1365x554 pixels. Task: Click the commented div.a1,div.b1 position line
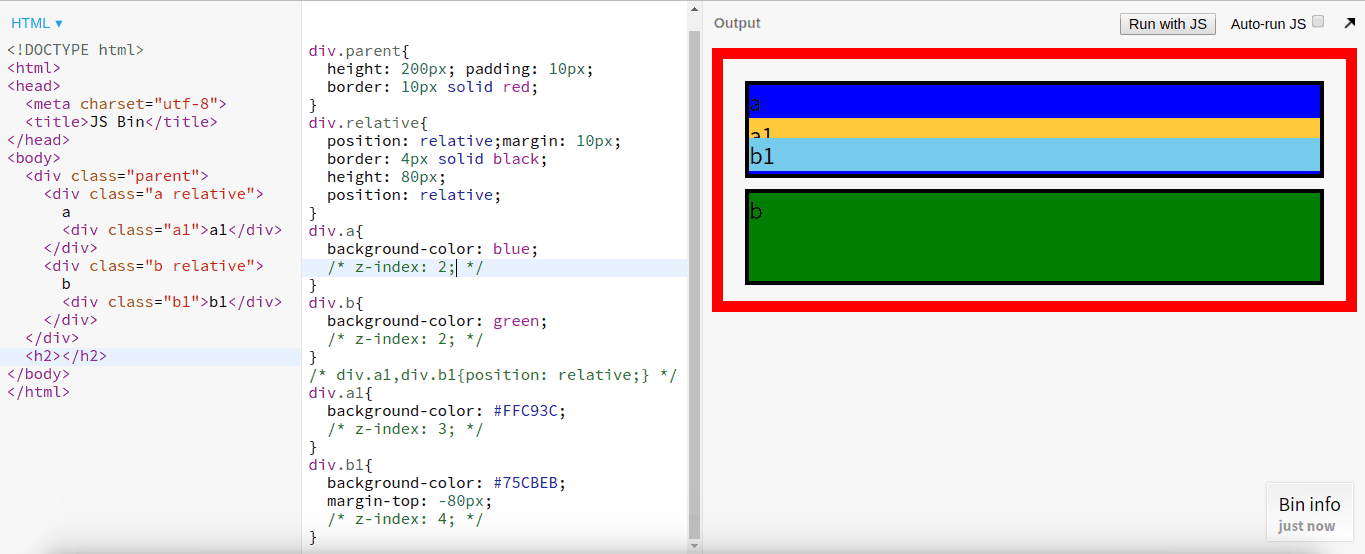(493, 375)
